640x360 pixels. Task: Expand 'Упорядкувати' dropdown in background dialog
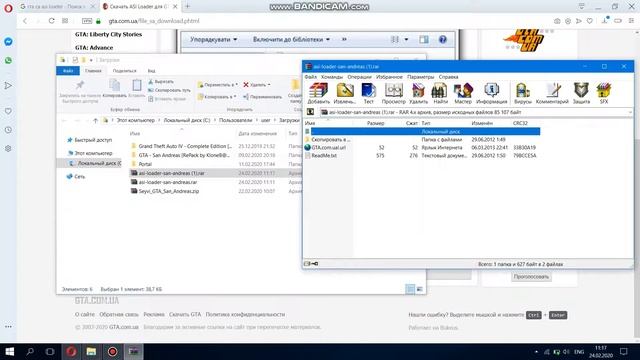[x=213, y=40]
